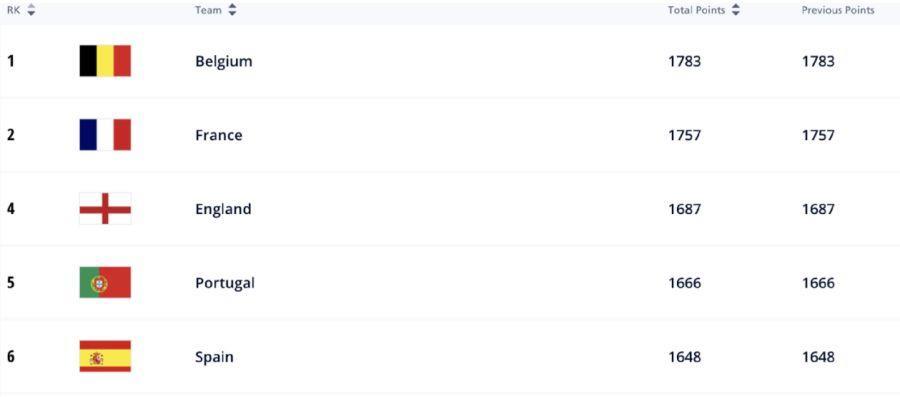Click the Belgium flag icon
Image resolution: width=900 pixels, height=397 pixels.
(x=105, y=61)
